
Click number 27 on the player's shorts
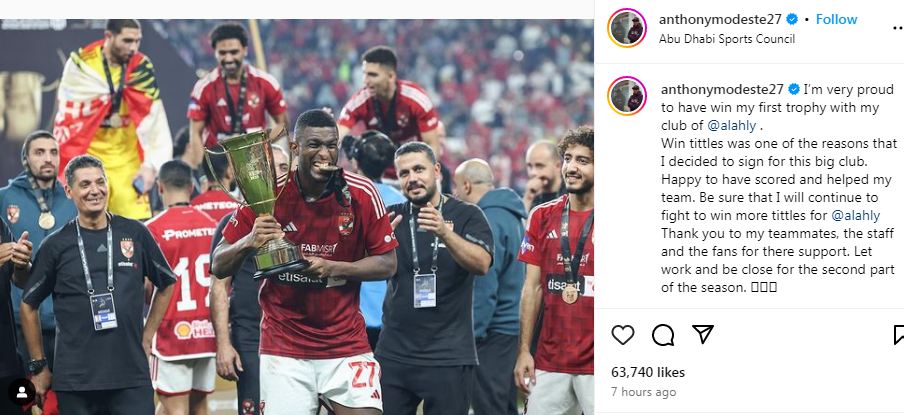pyautogui.click(x=364, y=374)
